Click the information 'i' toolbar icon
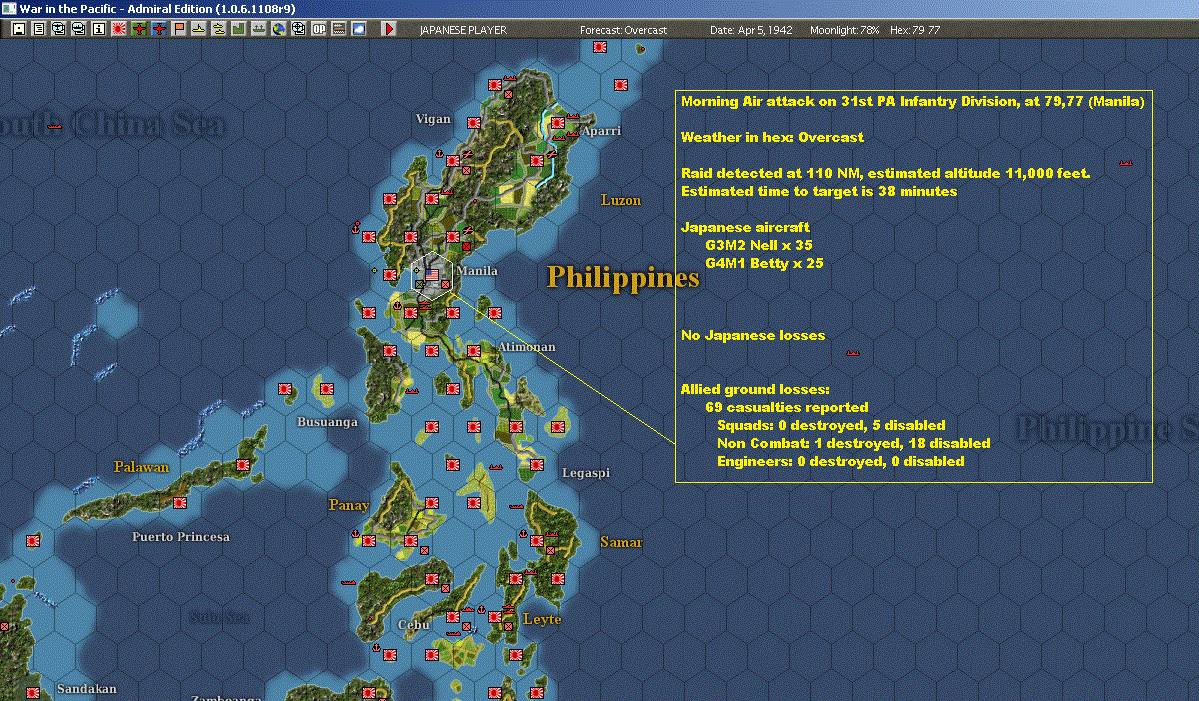Image resolution: width=1199 pixels, height=701 pixels. [99, 29]
